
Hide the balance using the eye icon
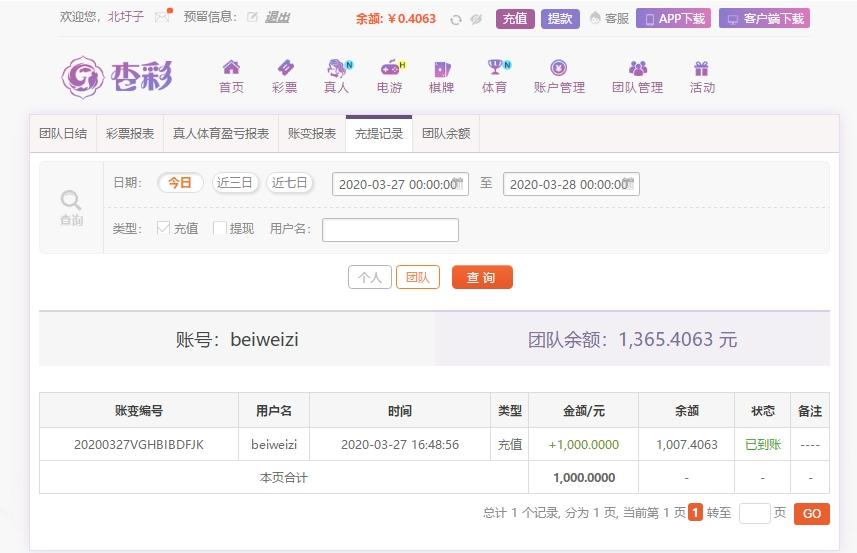[x=476, y=20]
